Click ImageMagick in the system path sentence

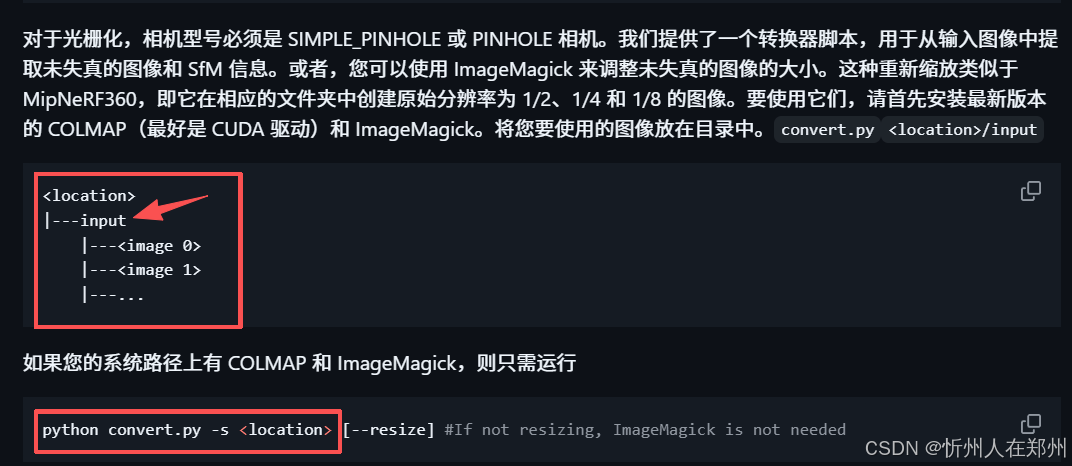[397, 364]
